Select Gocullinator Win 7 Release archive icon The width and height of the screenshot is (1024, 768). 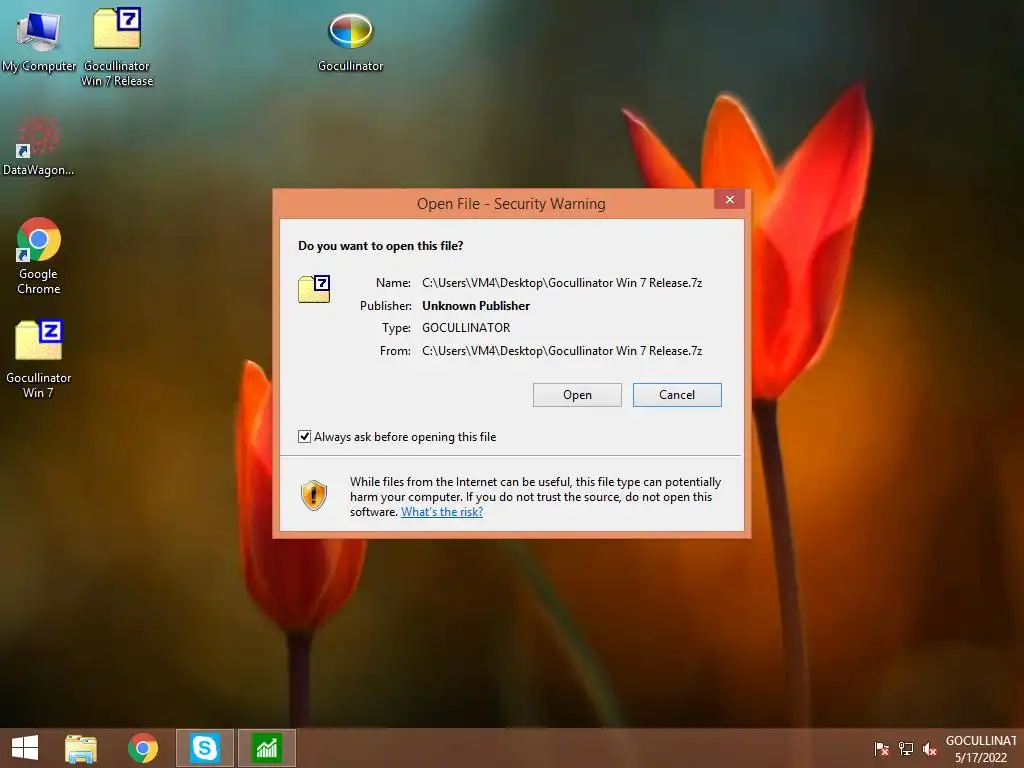(x=117, y=46)
